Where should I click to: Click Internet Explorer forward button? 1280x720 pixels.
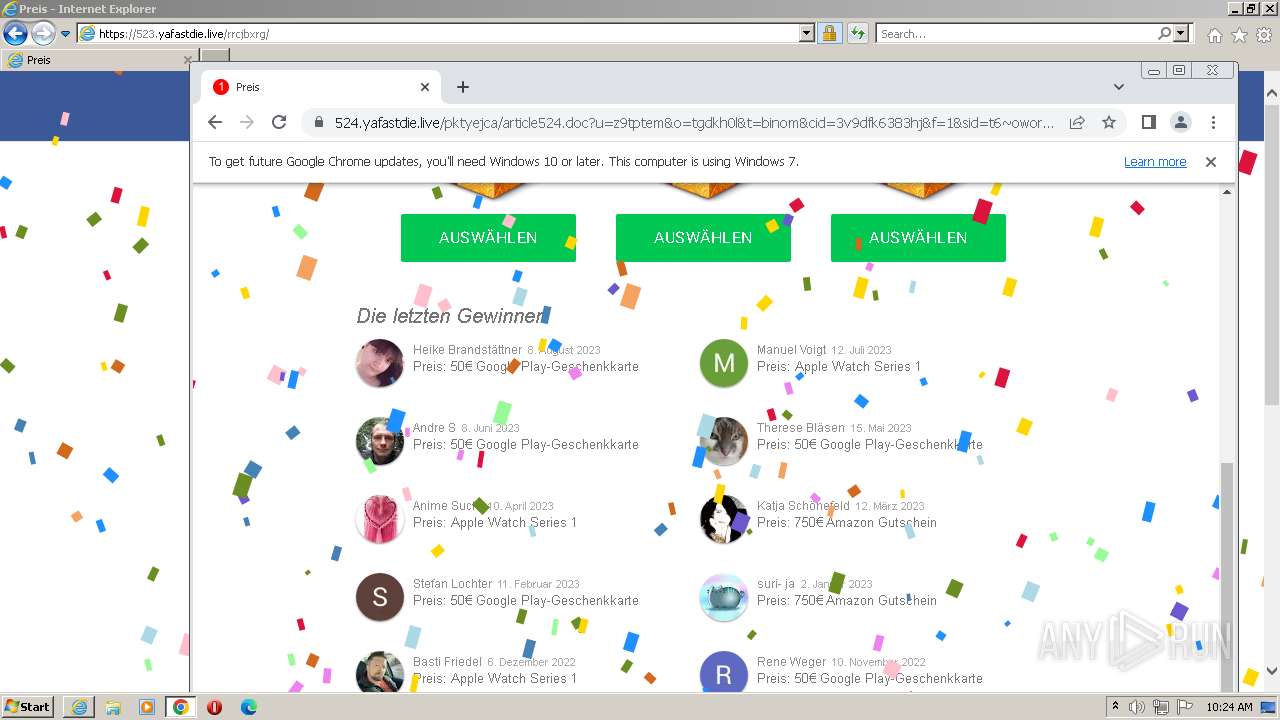(x=43, y=33)
